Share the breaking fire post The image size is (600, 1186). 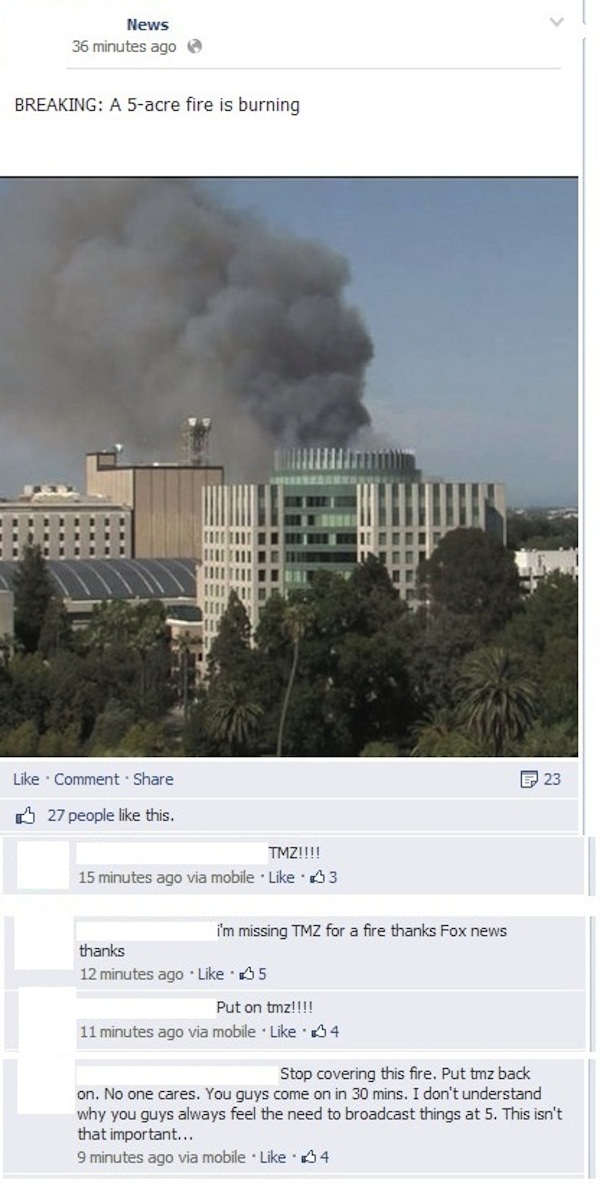[x=153, y=779]
